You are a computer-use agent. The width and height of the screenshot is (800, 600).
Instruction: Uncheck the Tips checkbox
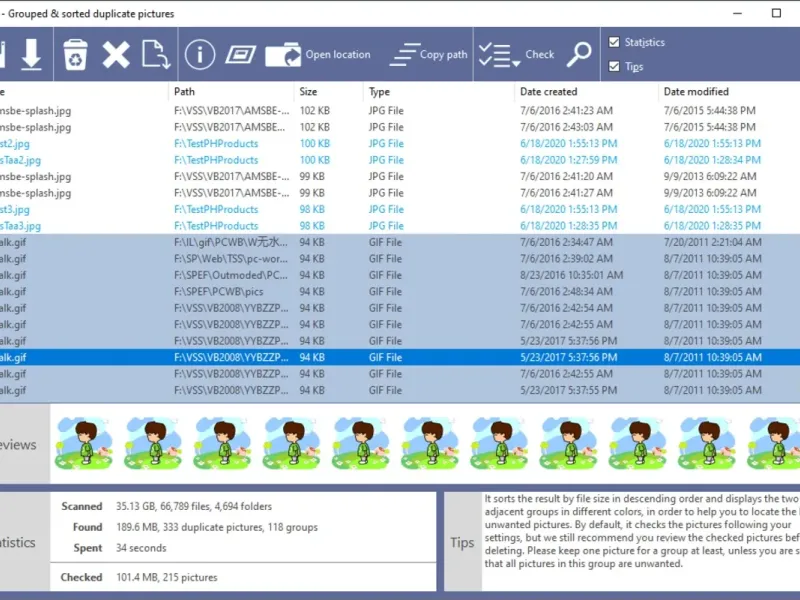(614, 66)
